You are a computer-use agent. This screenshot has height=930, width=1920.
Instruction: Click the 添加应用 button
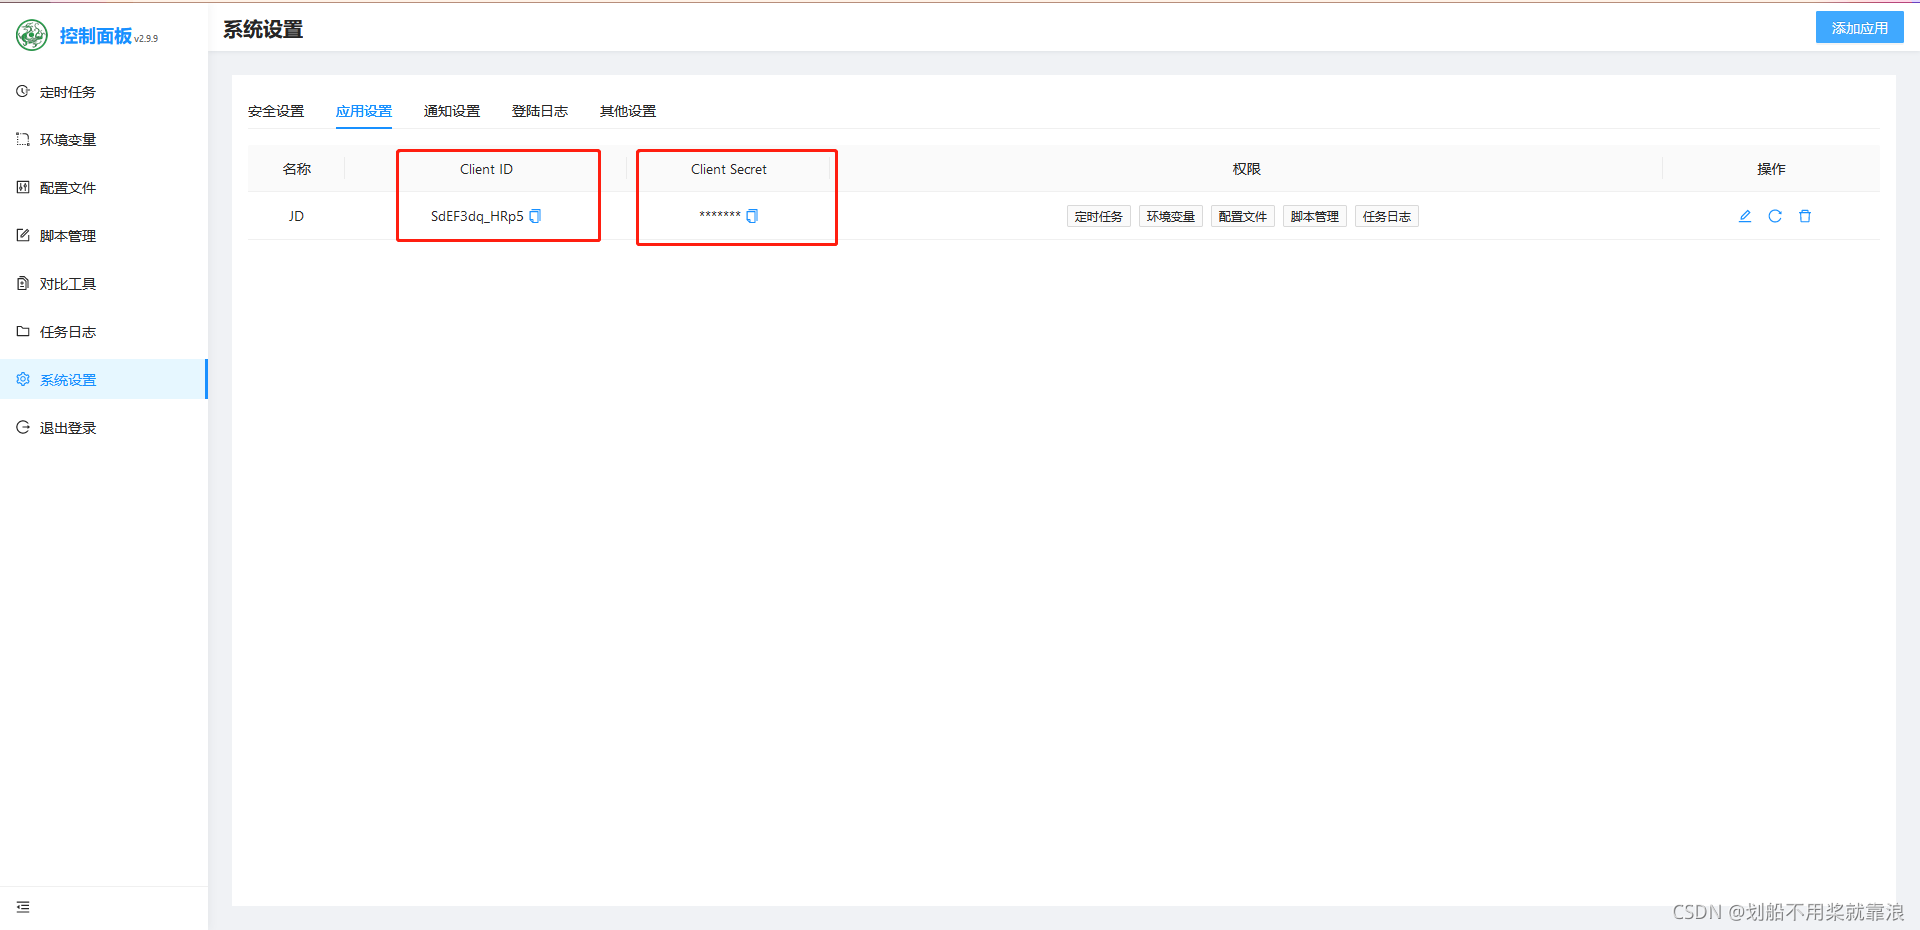[1859, 28]
